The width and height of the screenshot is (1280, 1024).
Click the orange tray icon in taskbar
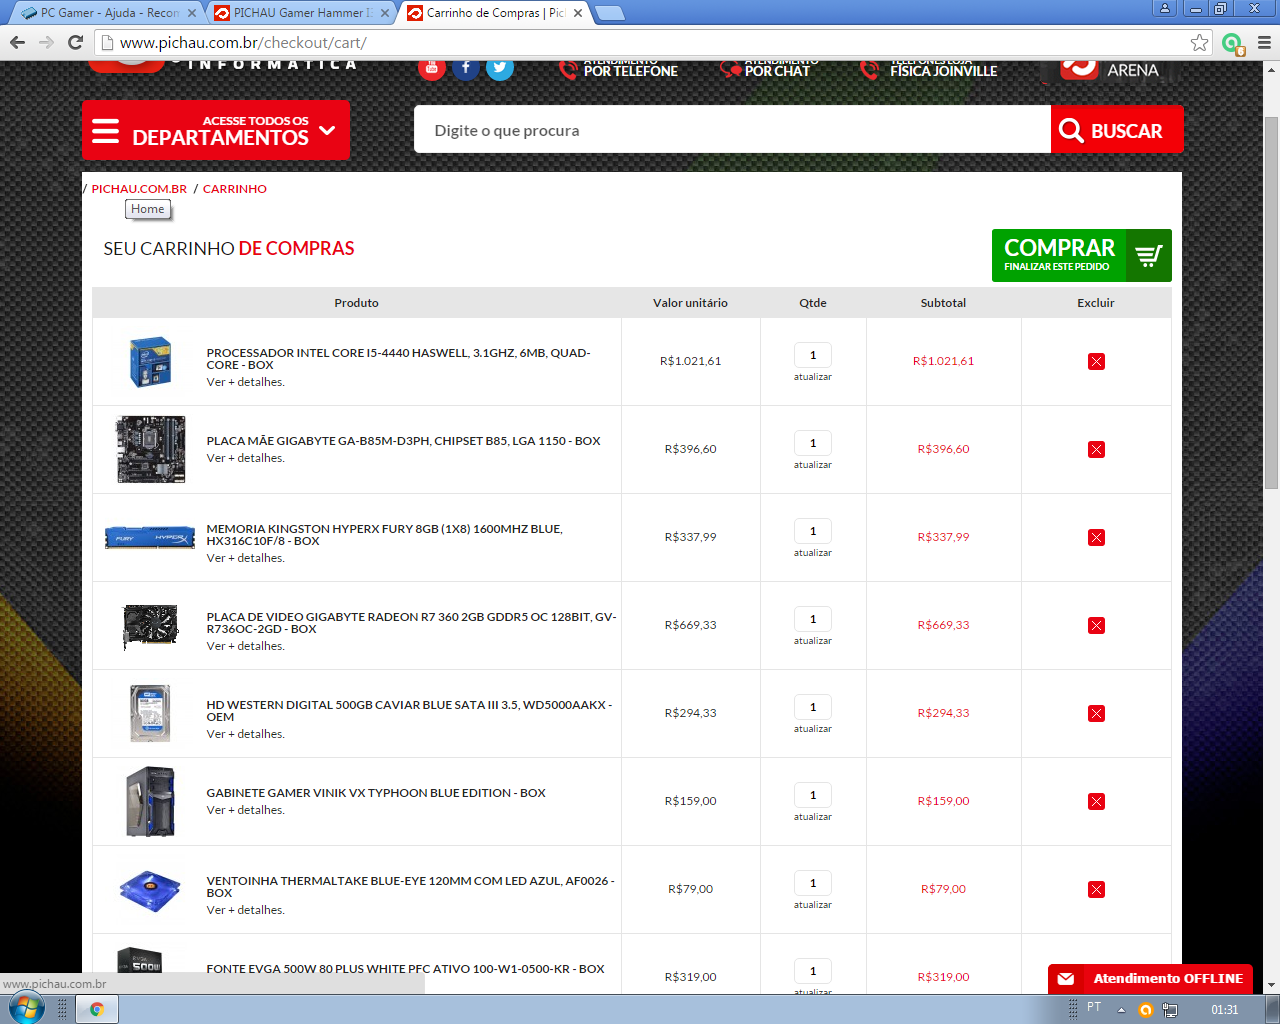1146,1009
